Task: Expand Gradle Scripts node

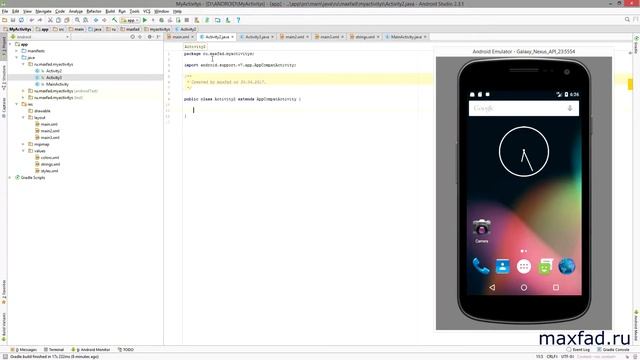Action: 11,178
